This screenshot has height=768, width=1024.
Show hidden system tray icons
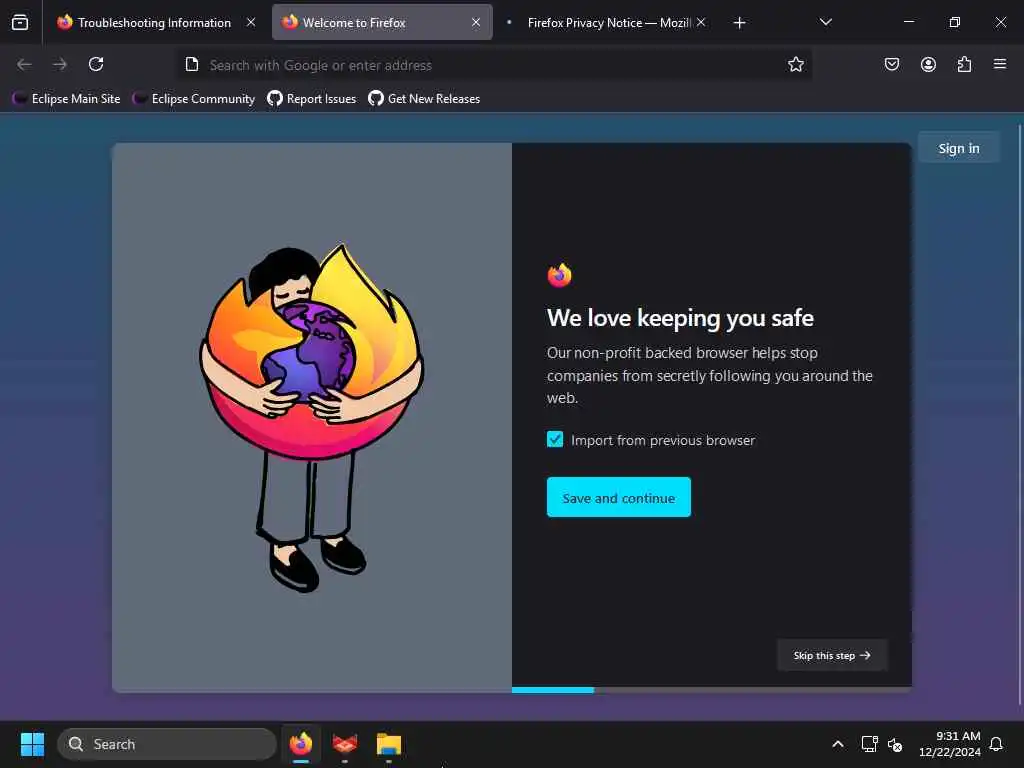coord(838,744)
